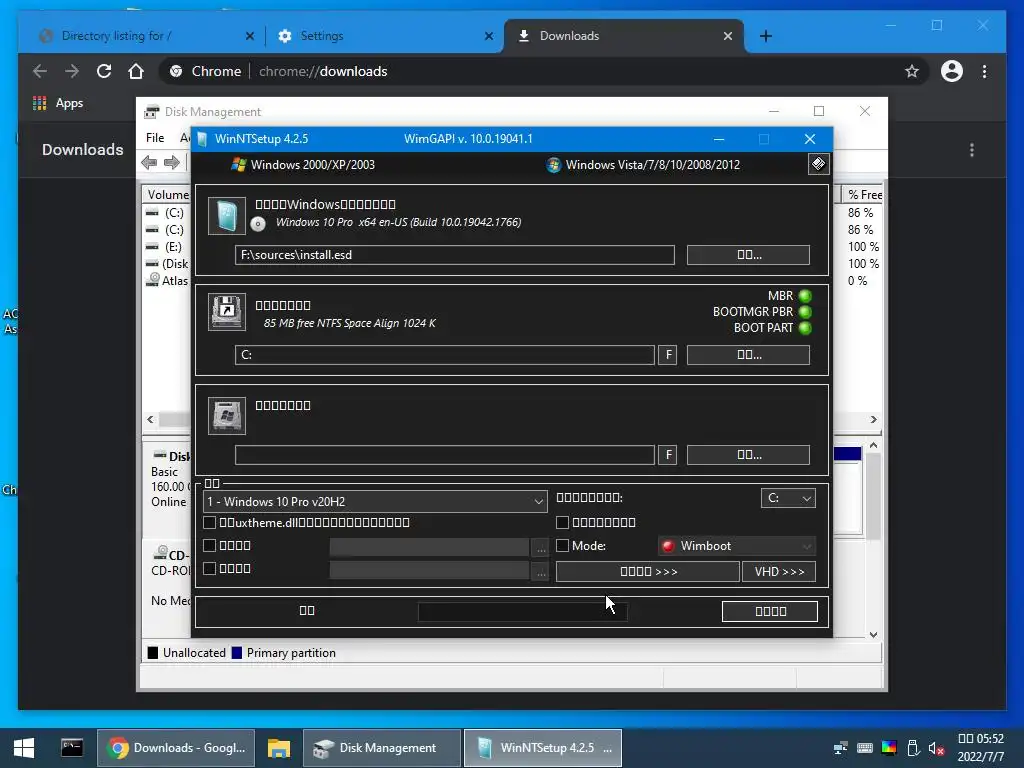Click the (E:) volume row
Viewport: 1024px width, 768px height.
click(167, 247)
